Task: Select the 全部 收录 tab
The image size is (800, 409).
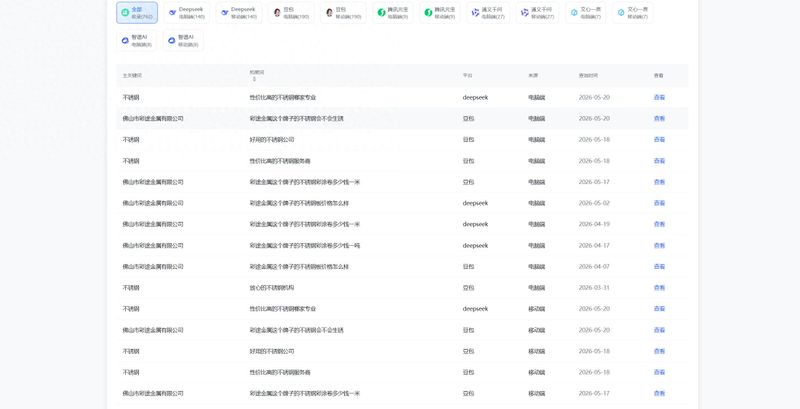Action: [137, 13]
